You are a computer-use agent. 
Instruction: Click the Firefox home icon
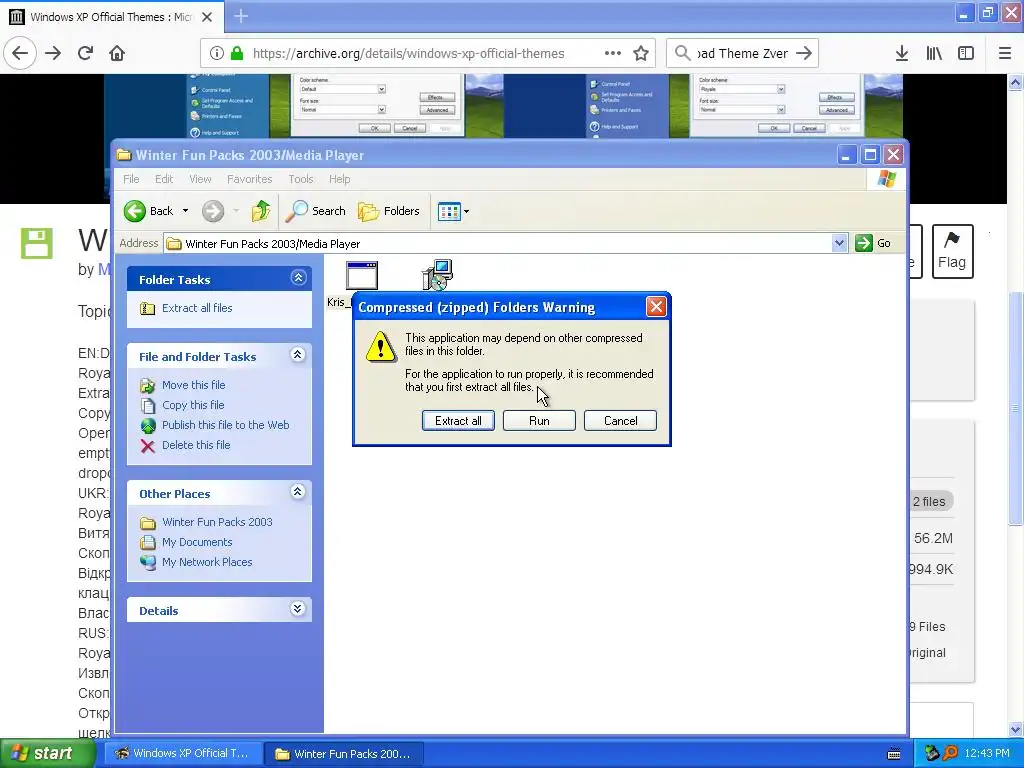117,53
